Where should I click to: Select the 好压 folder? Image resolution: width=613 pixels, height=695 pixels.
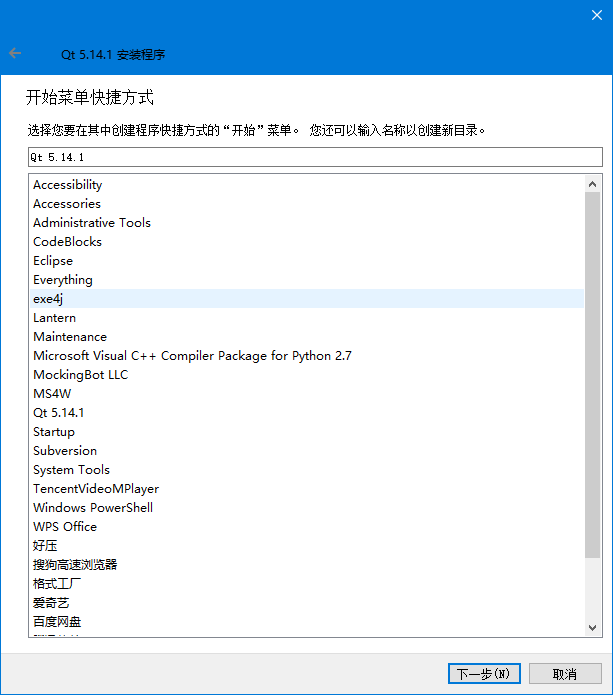tap(307, 546)
